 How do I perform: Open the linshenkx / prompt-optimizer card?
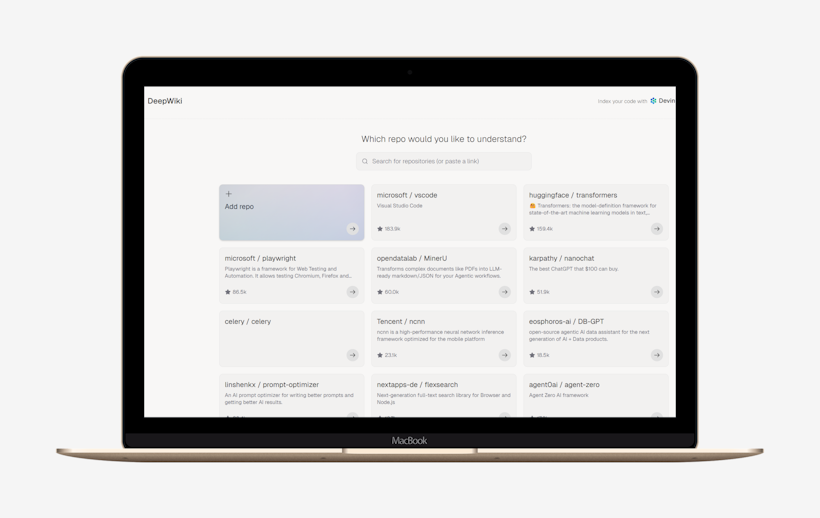(292, 395)
